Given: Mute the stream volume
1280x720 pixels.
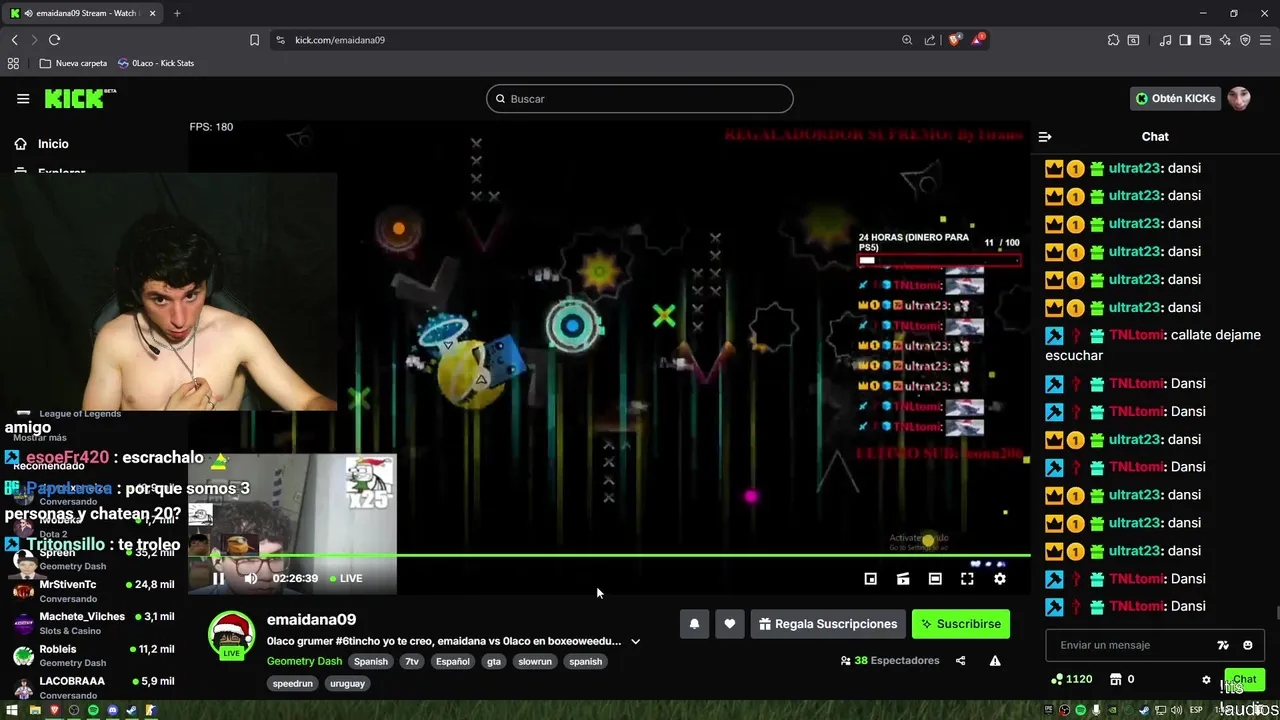Looking at the screenshot, I should coord(250,578).
